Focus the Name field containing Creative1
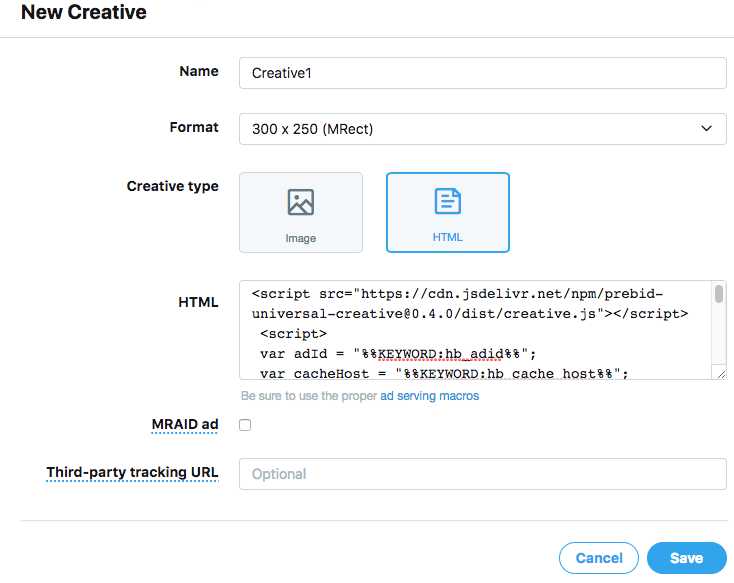This screenshot has width=734, height=583. point(482,73)
